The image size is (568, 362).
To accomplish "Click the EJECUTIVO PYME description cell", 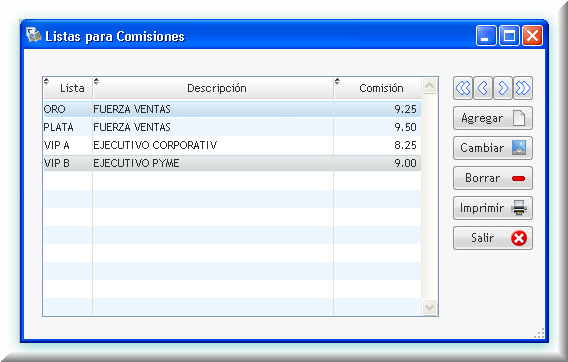I will 136,163.
